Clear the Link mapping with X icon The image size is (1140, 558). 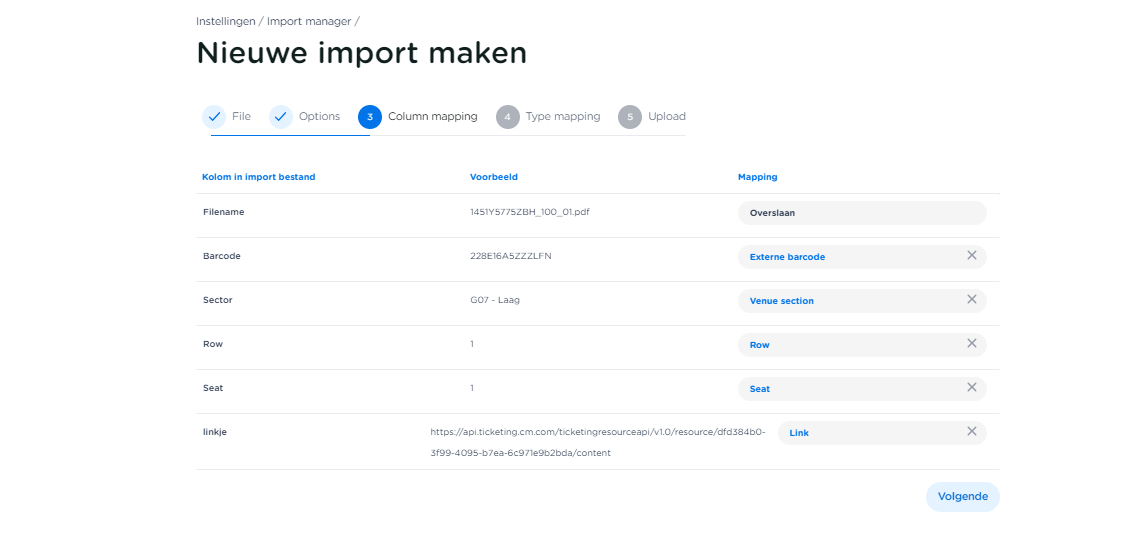[x=971, y=432]
